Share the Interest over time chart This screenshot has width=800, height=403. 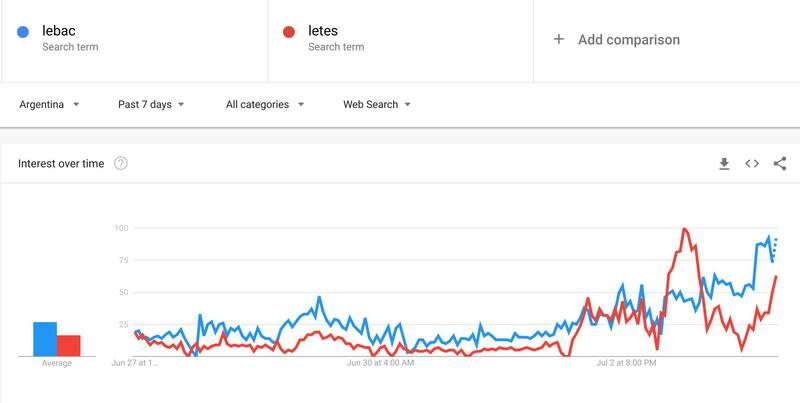[x=780, y=164]
